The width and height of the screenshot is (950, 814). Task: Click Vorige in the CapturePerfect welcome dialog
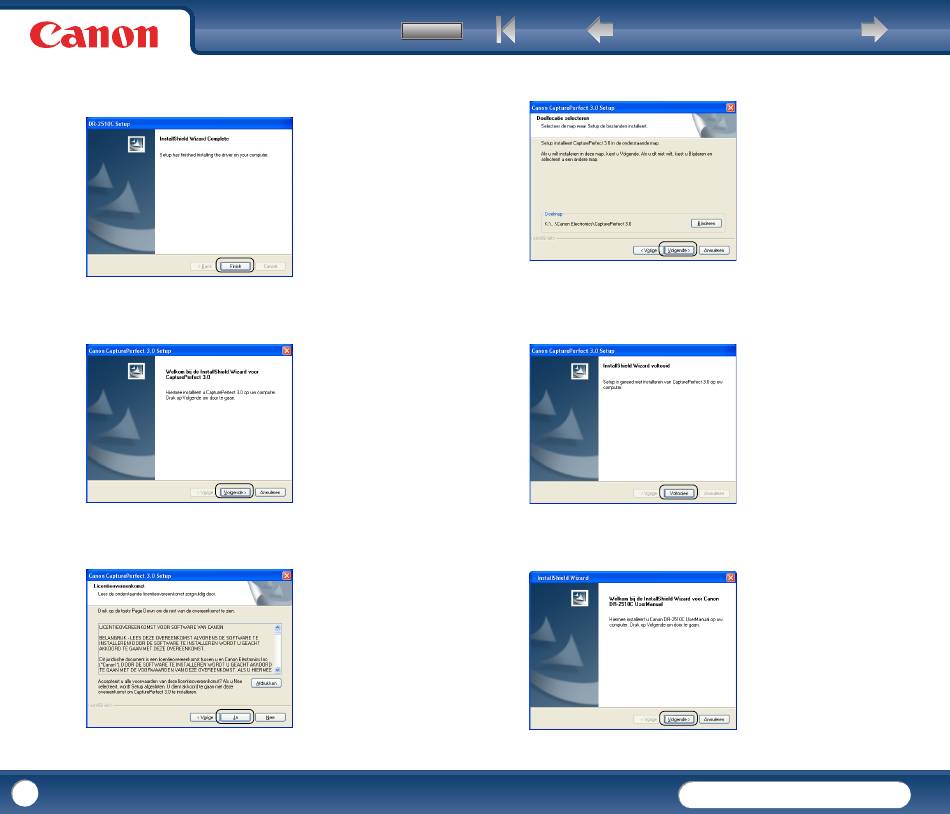[205, 492]
